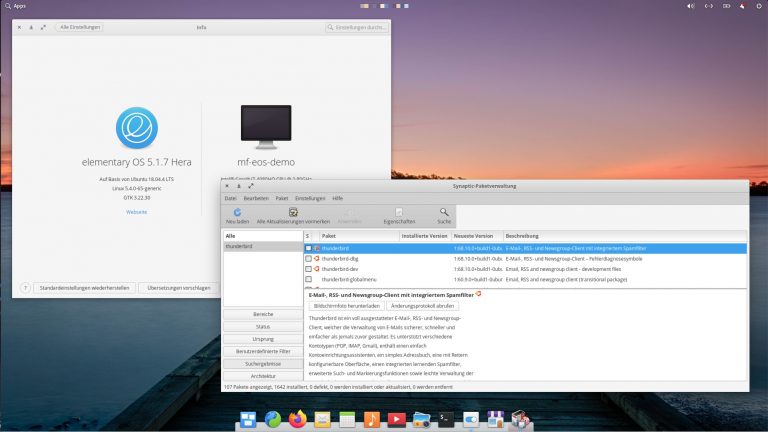Select the thunderbird-globalmenu package row

[x=525, y=279]
